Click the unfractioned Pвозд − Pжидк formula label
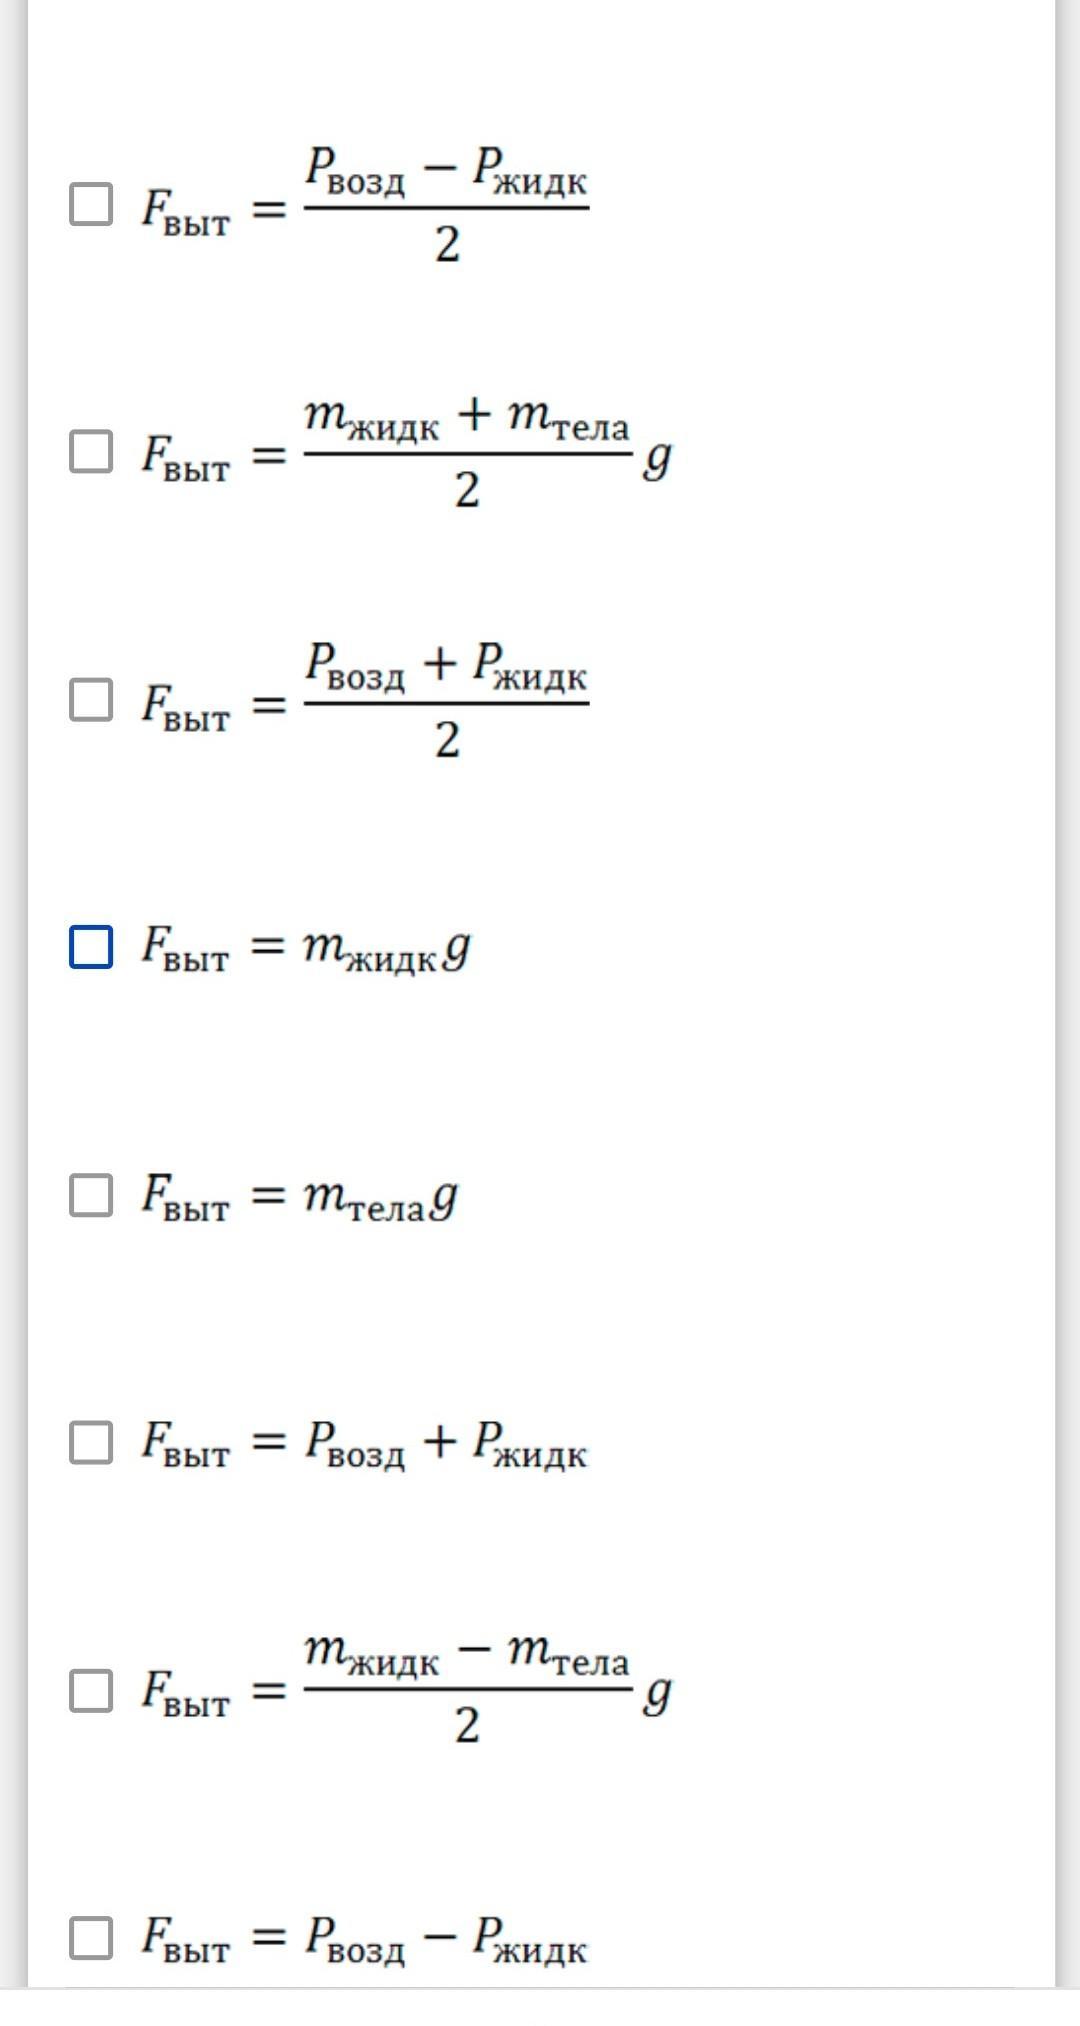1080x2026 pixels. 364,1938
